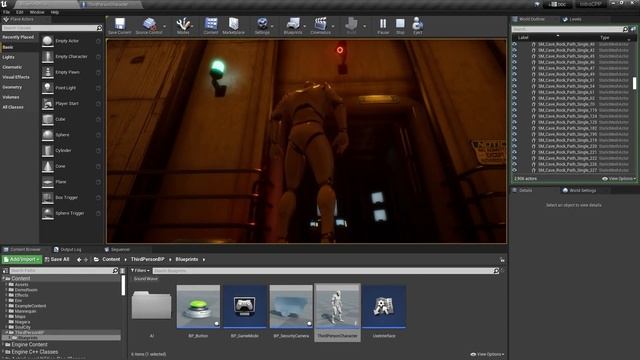Click the Blueprints toolbar icon
The image size is (640, 360).
(x=293, y=24)
